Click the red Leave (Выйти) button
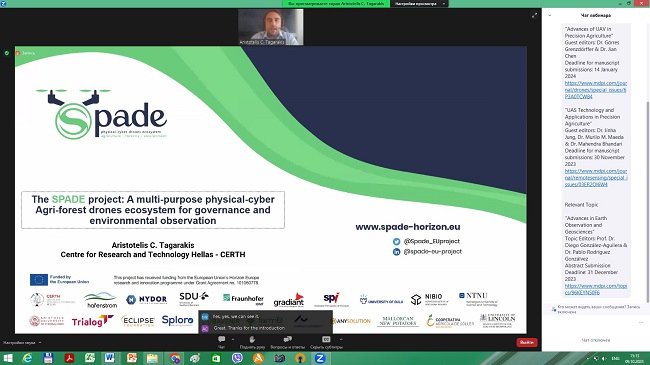Image resolution: width=650 pixels, height=365 pixels. tap(527, 342)
